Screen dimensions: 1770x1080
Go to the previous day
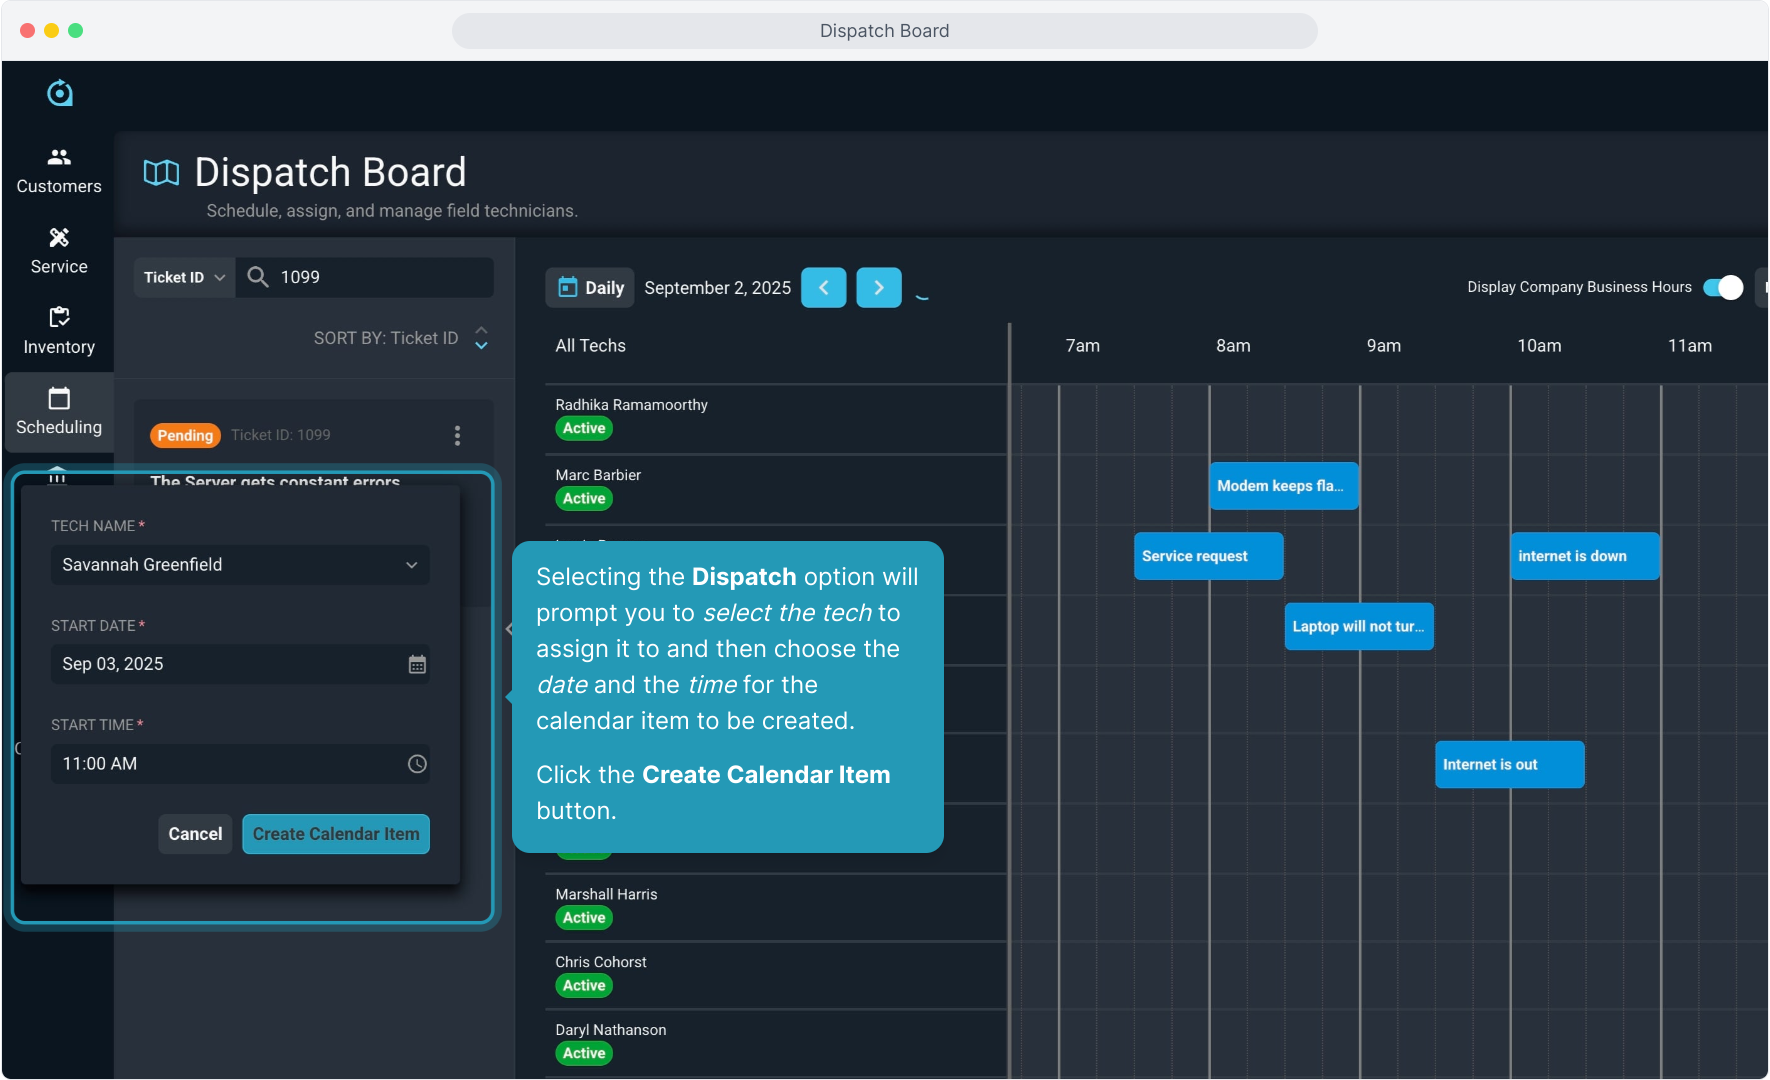pyautogui.click(x=824, y=288)
